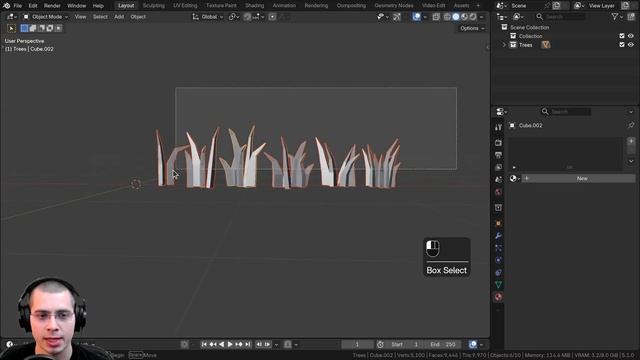Choose the Set new selection mode icon
Viewport: 640px width, 360px height.
[x=24, y=28]
